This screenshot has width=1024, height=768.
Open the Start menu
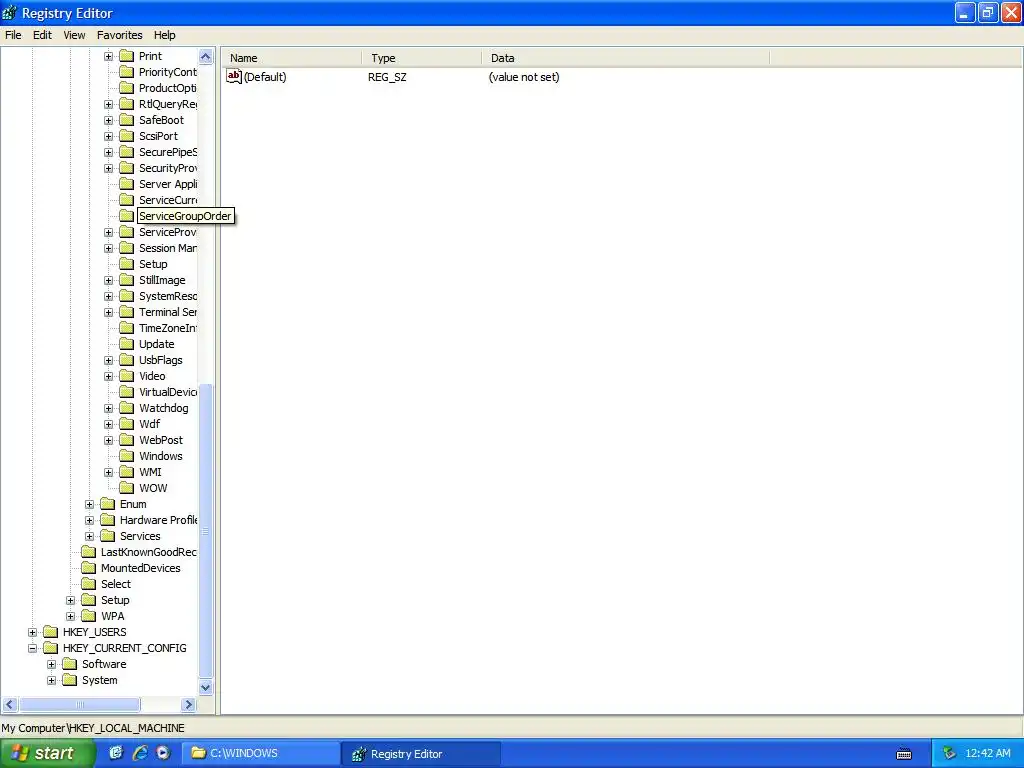(47, 754)
